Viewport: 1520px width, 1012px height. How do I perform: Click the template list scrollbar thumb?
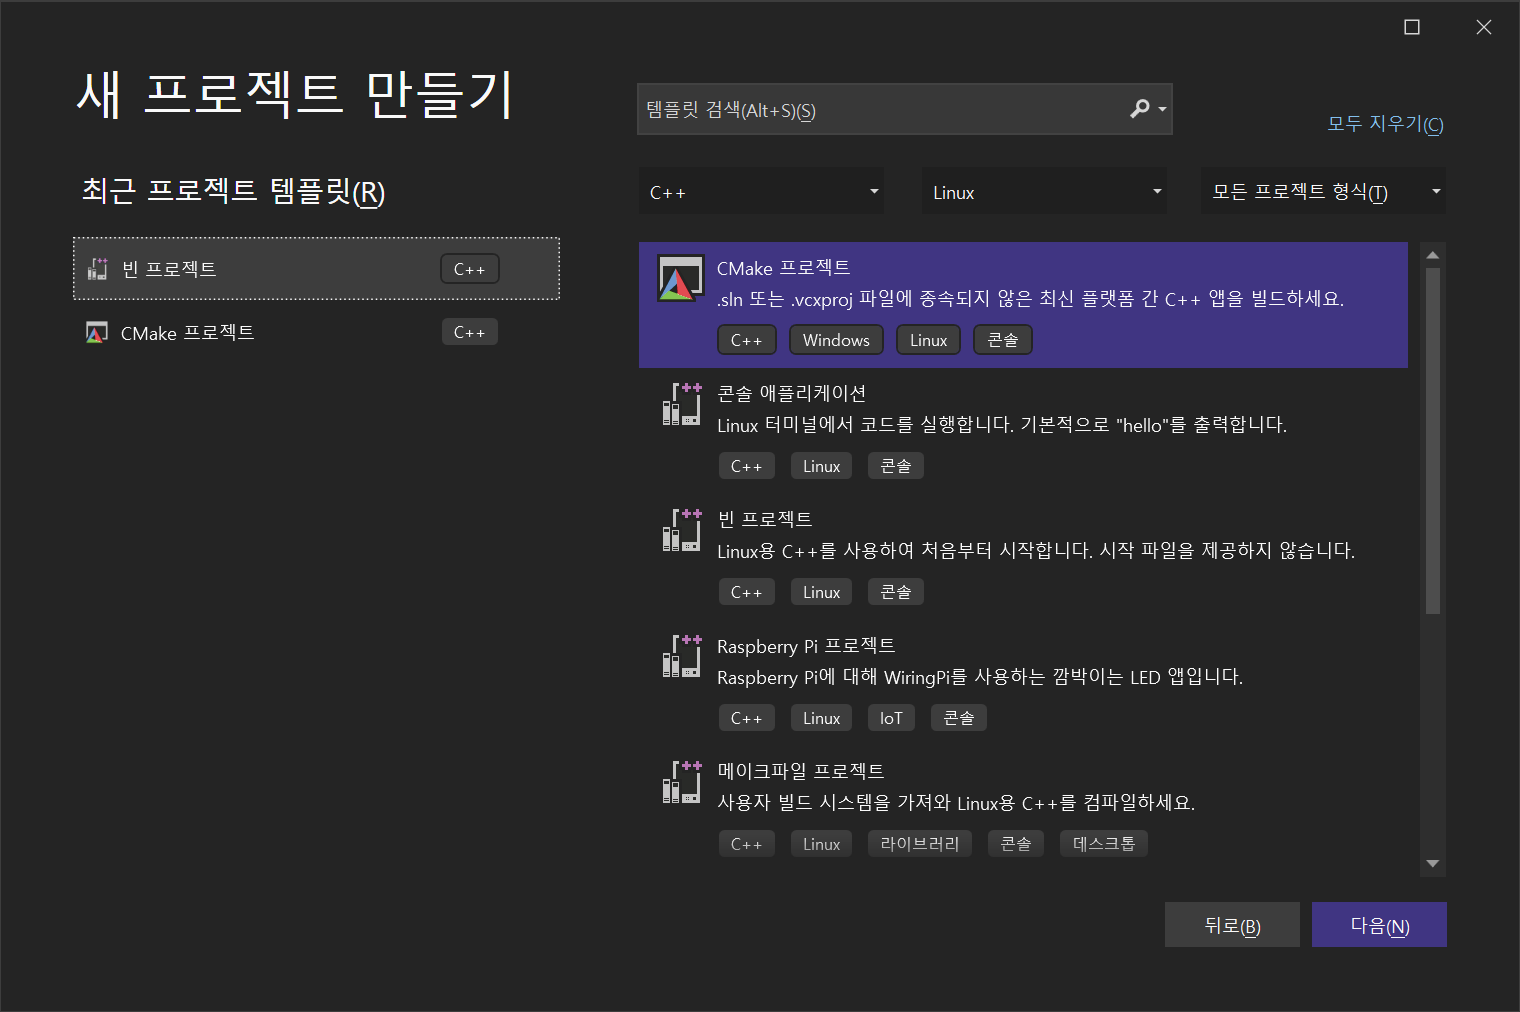(1433, 440)
